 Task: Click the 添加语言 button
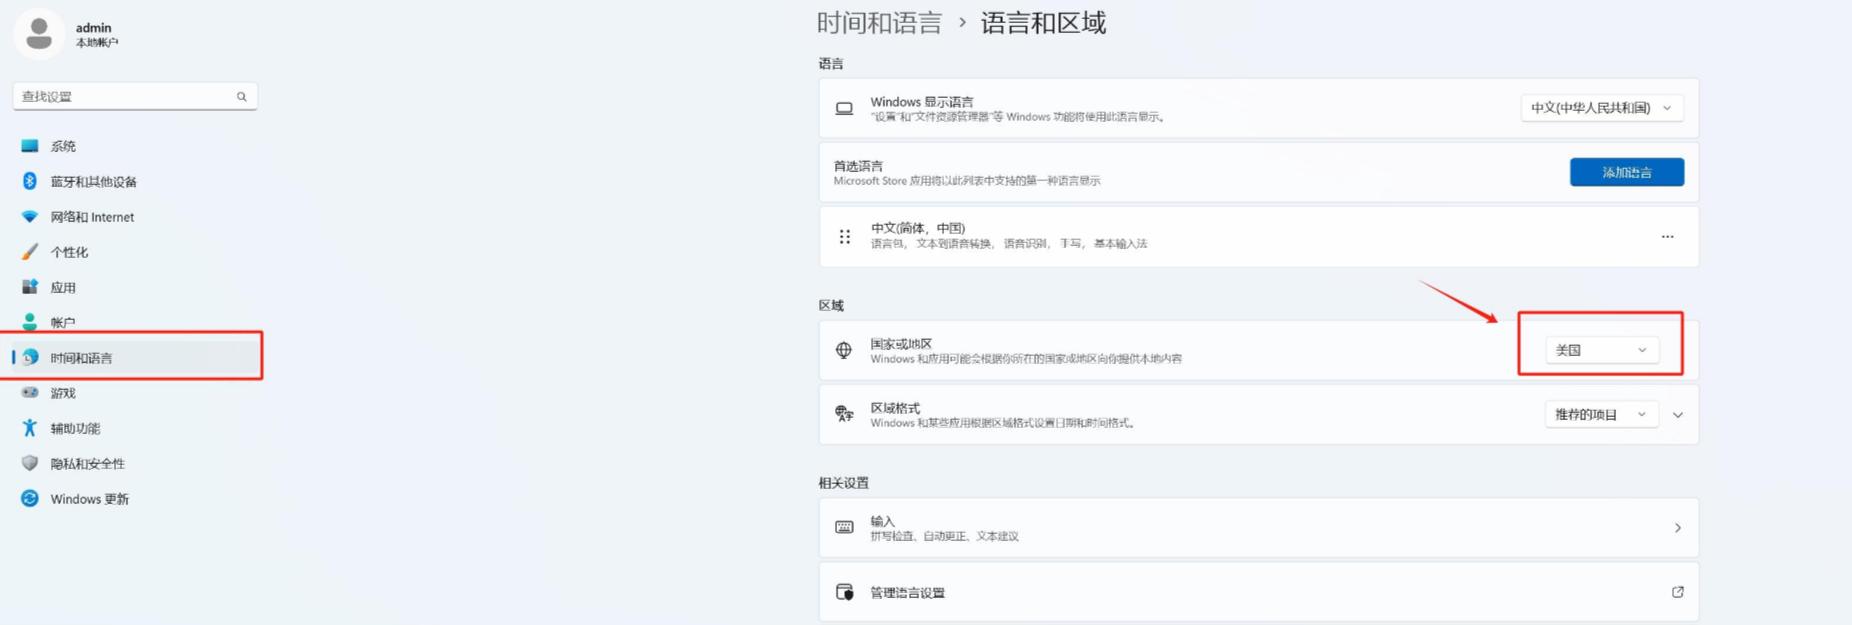[1626, 172]
